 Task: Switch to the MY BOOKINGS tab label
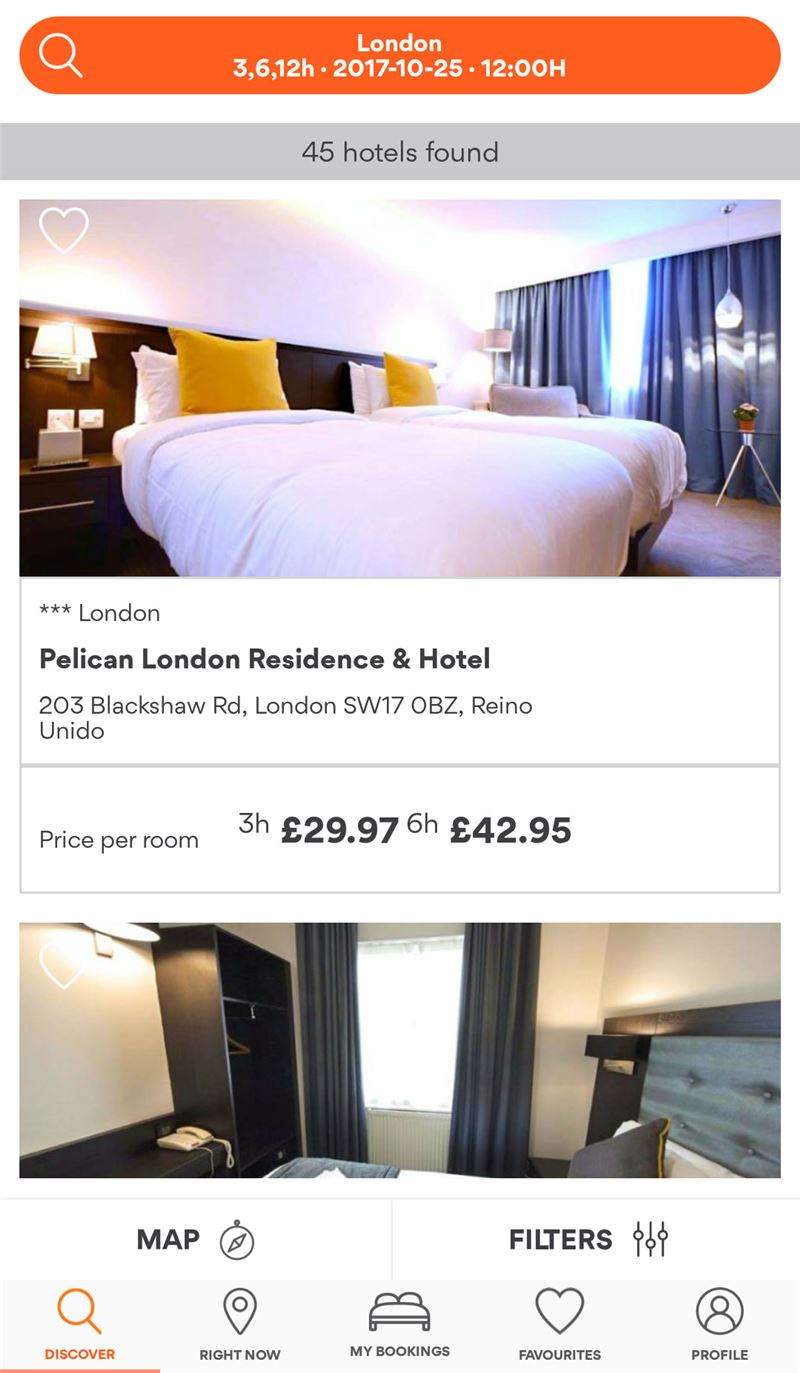click(400, 1351)
